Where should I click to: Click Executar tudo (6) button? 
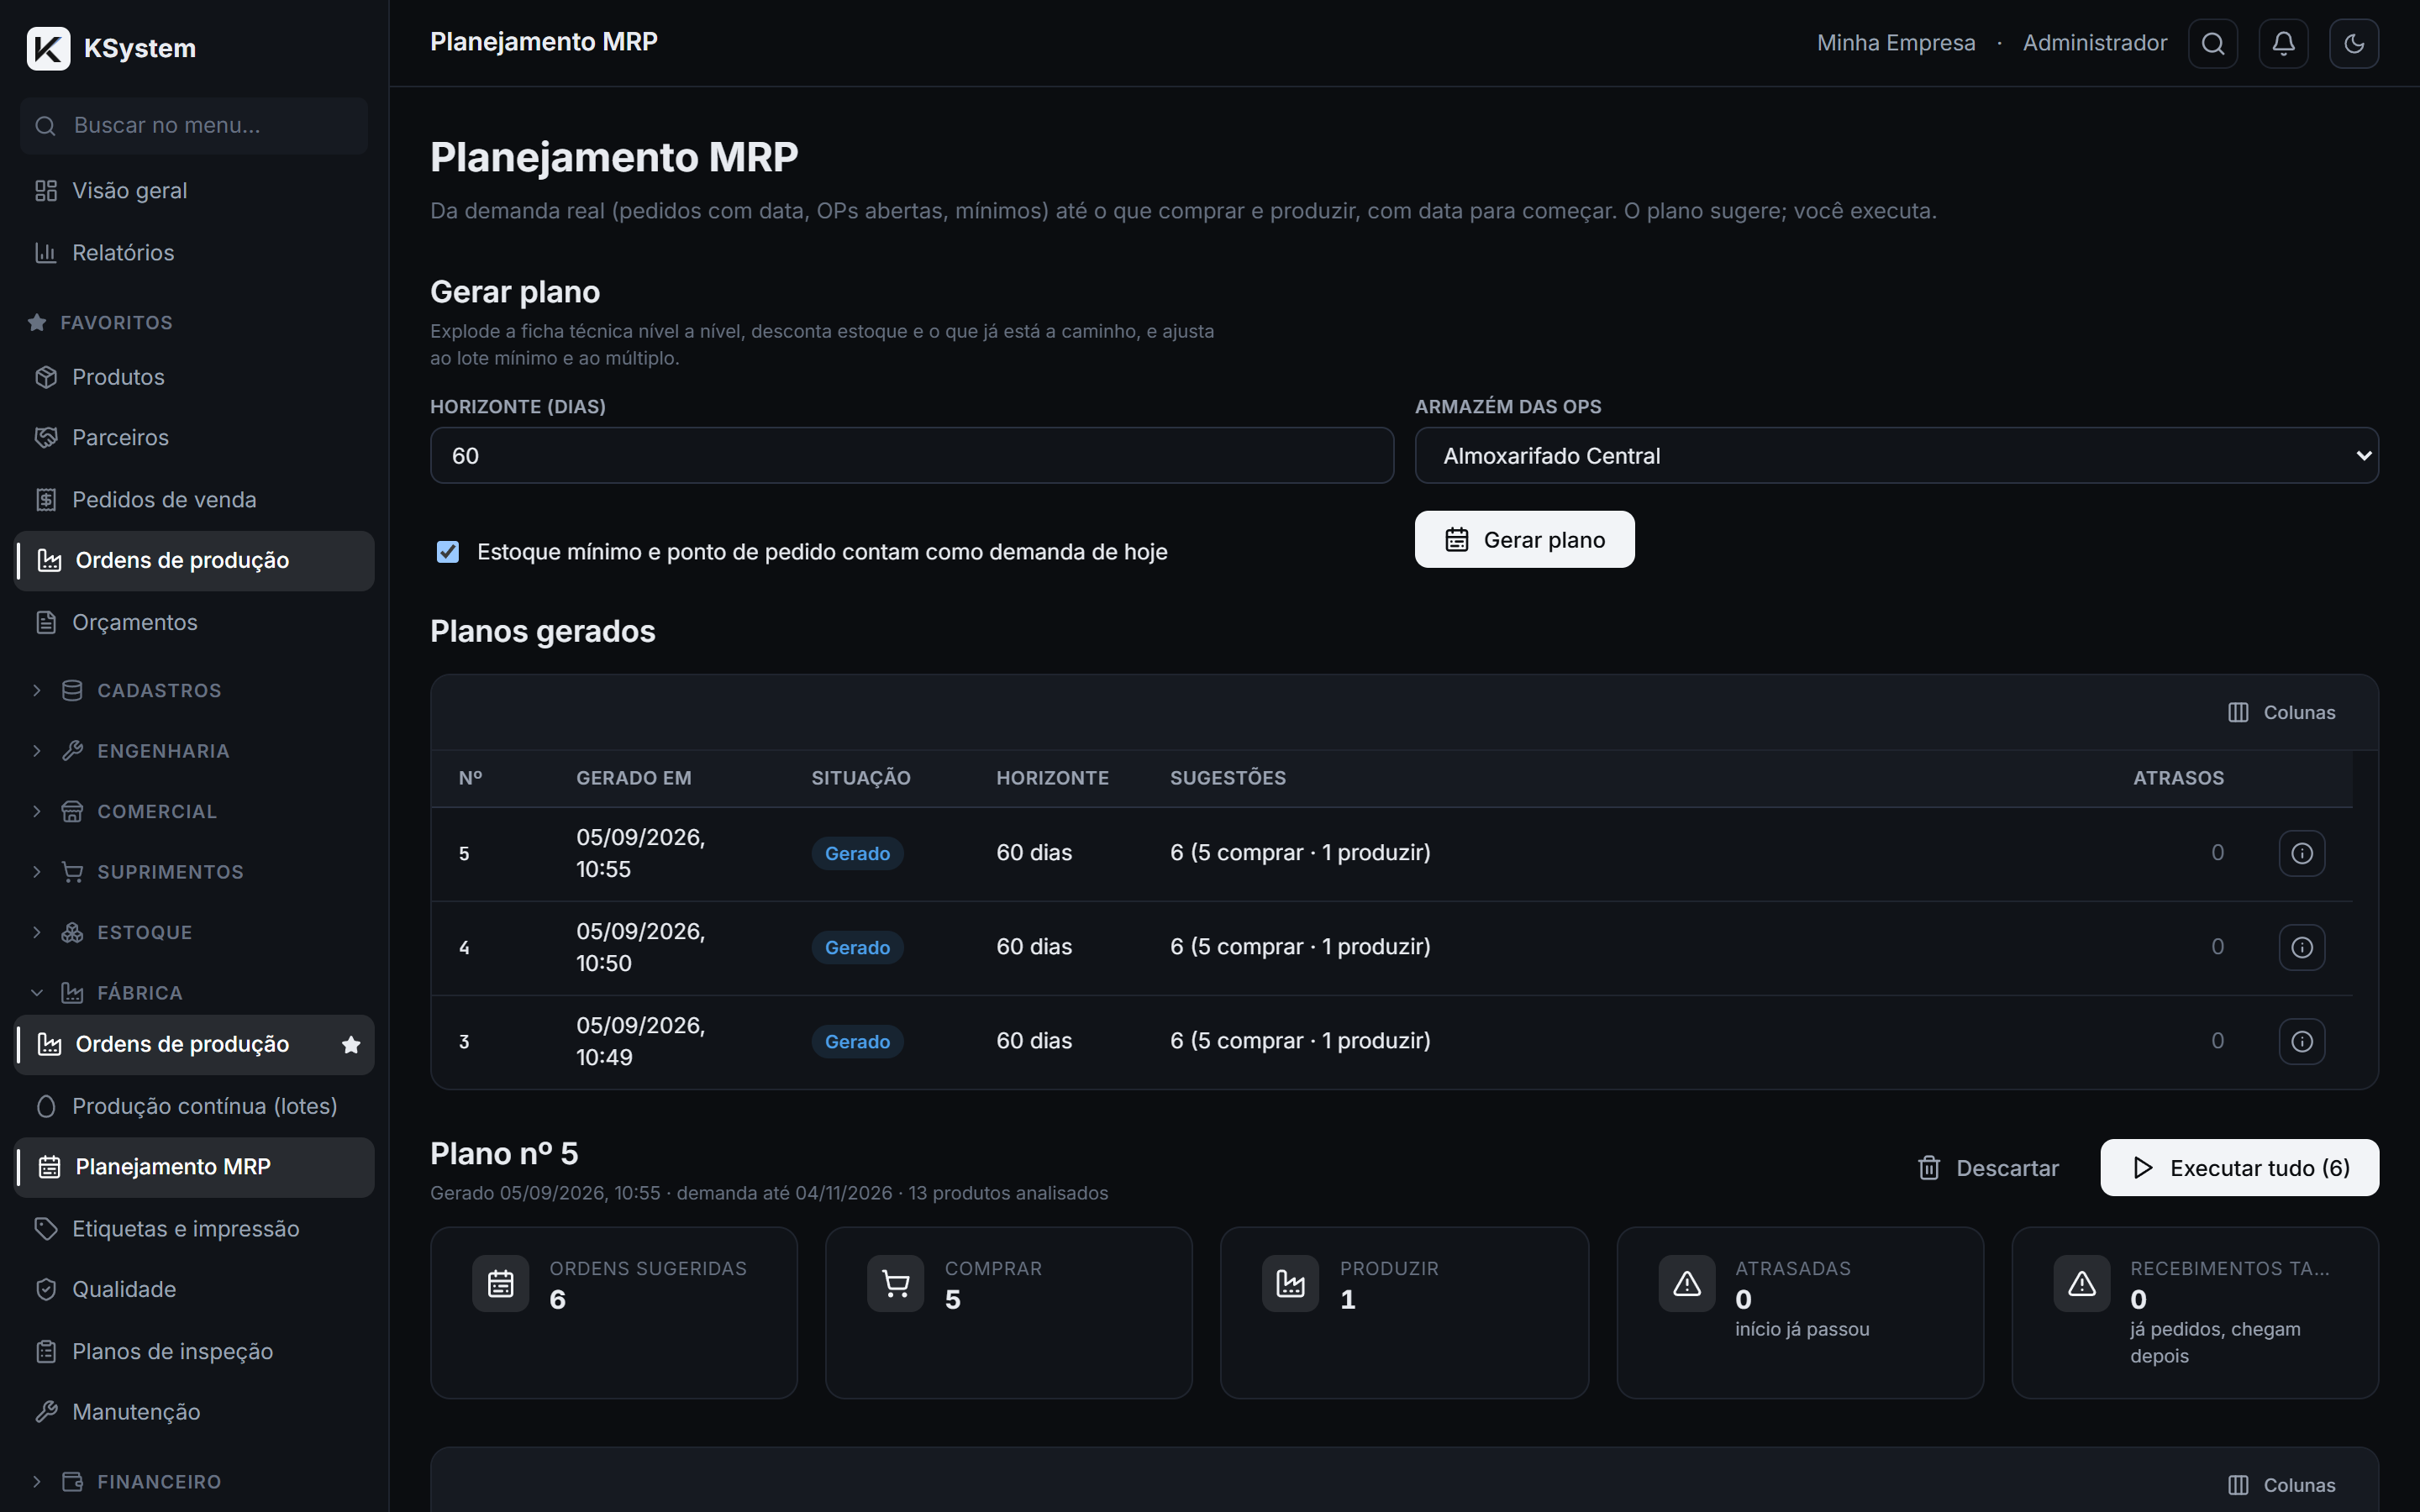tap(2239, 1167)
